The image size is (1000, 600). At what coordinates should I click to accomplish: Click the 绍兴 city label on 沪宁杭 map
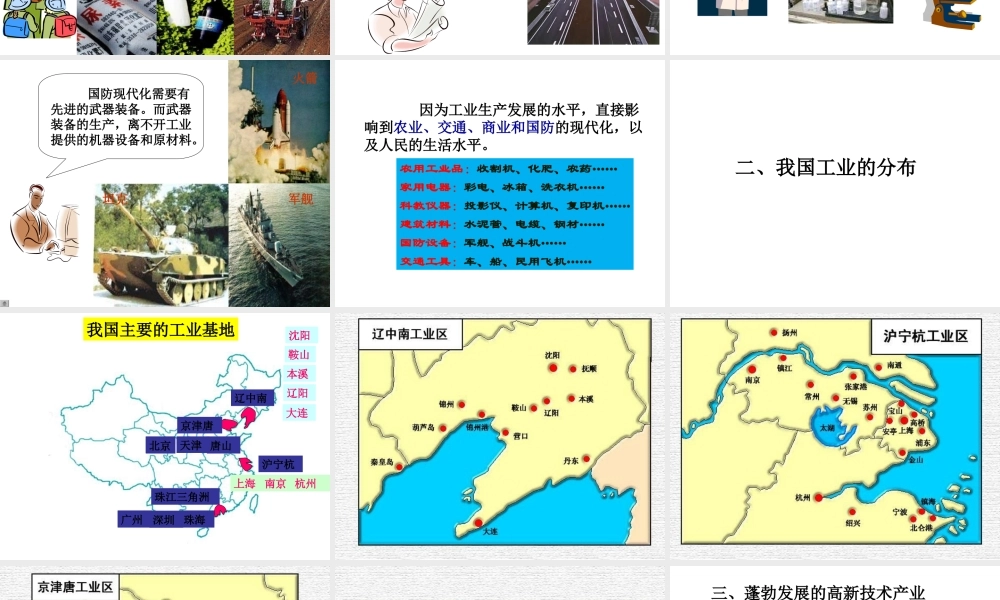[853, 523]
